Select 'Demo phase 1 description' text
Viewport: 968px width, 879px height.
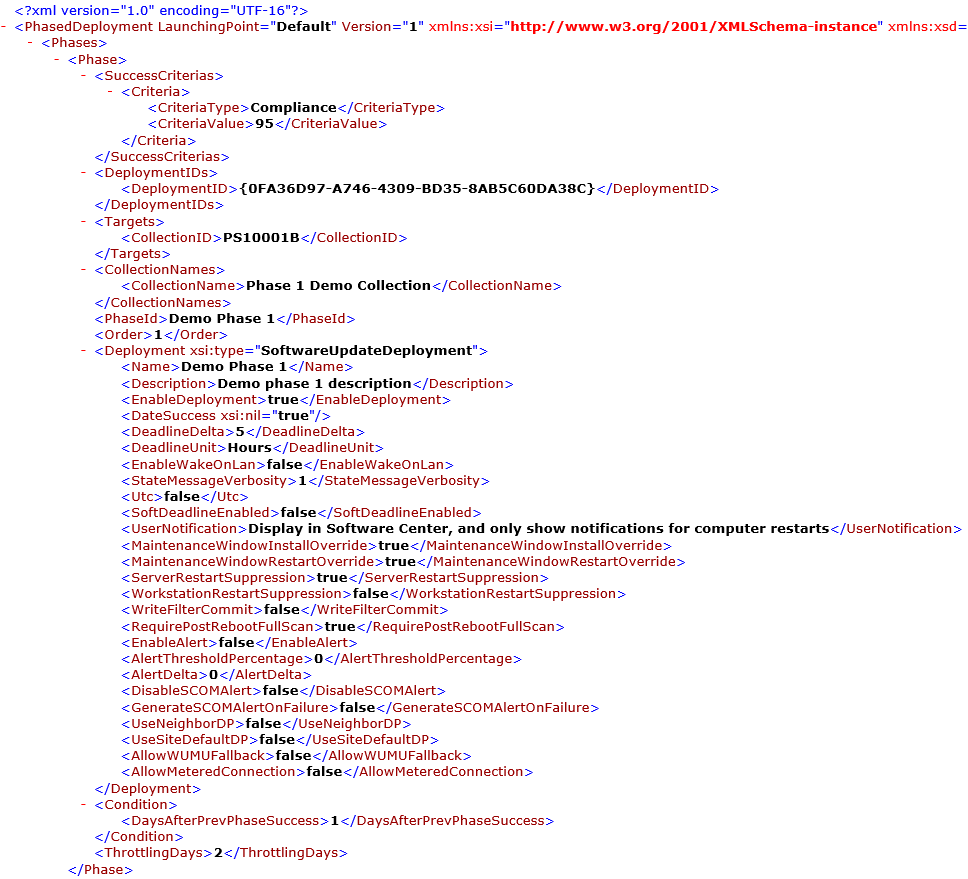click(314, 383)
